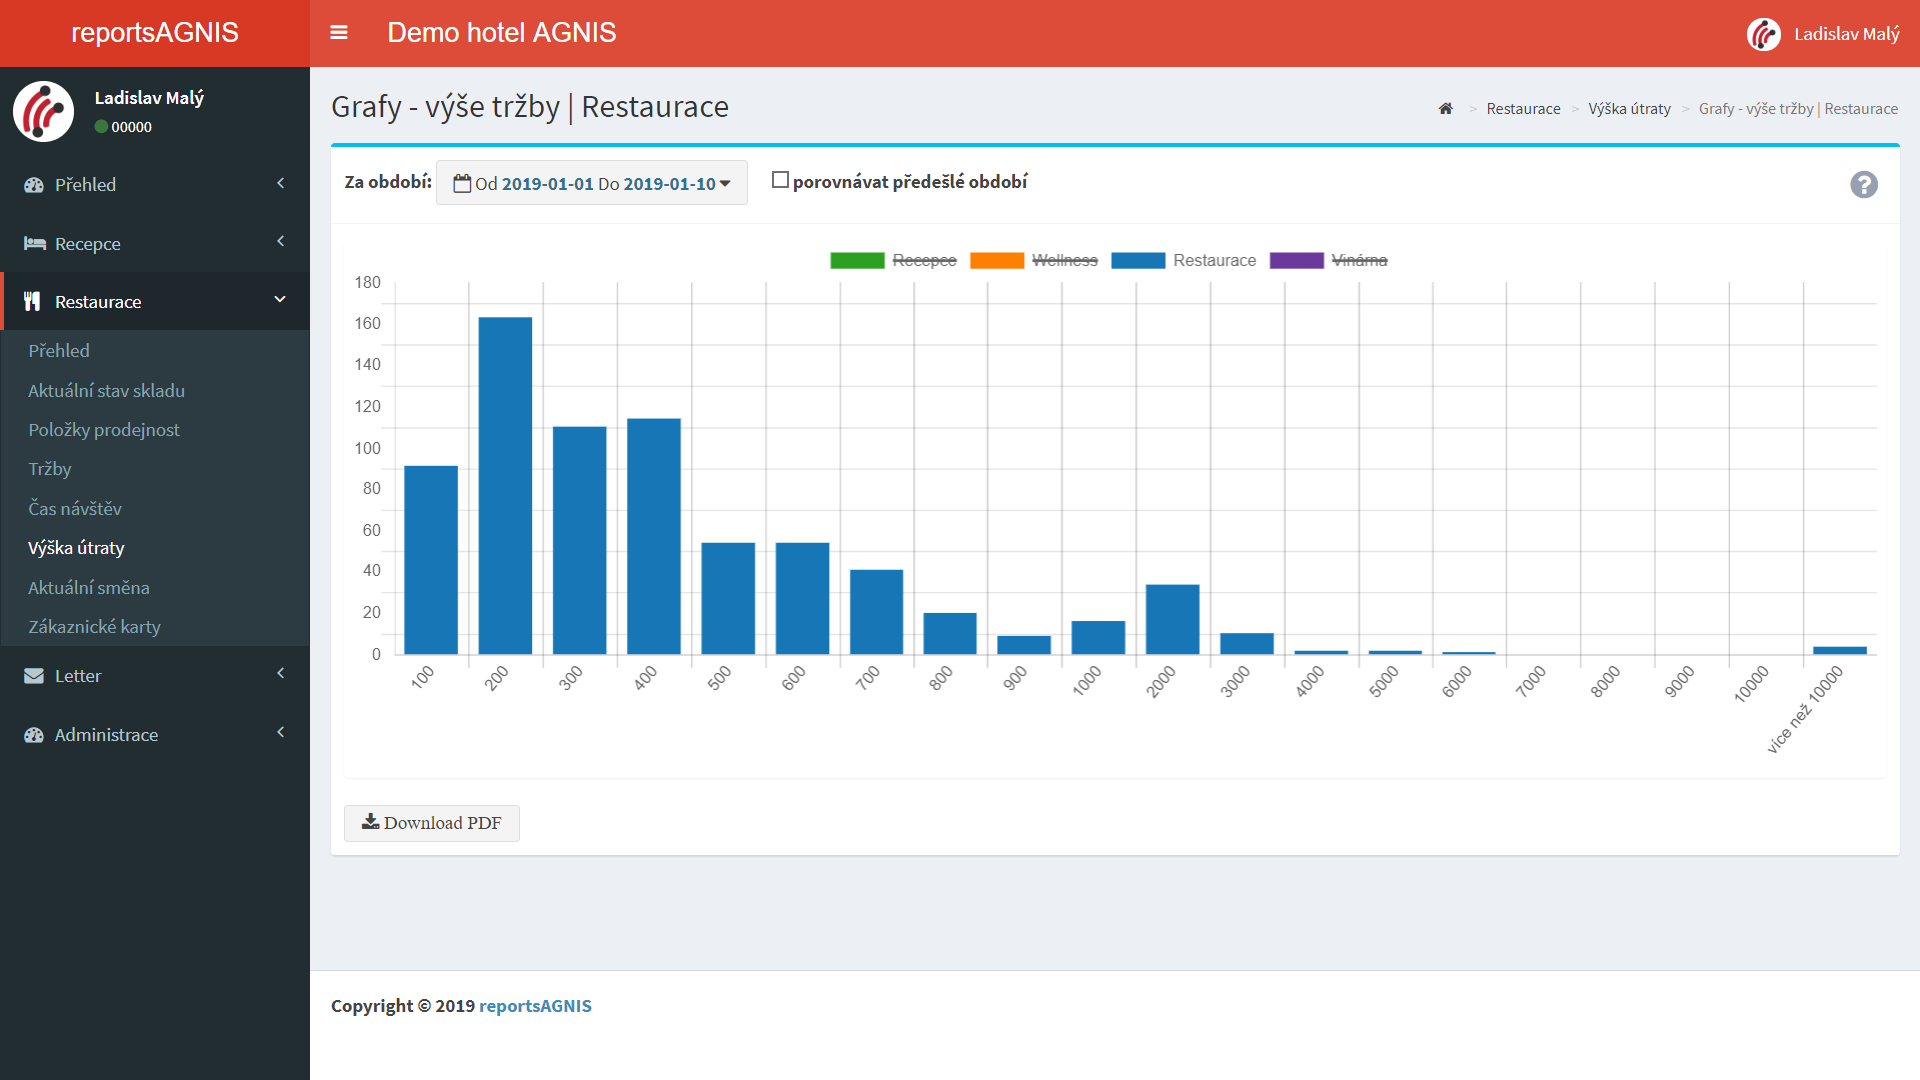Viewport: 1920px width, 1080px height.
Task: Open the date range period dropdown
Action: pos(592,183)
